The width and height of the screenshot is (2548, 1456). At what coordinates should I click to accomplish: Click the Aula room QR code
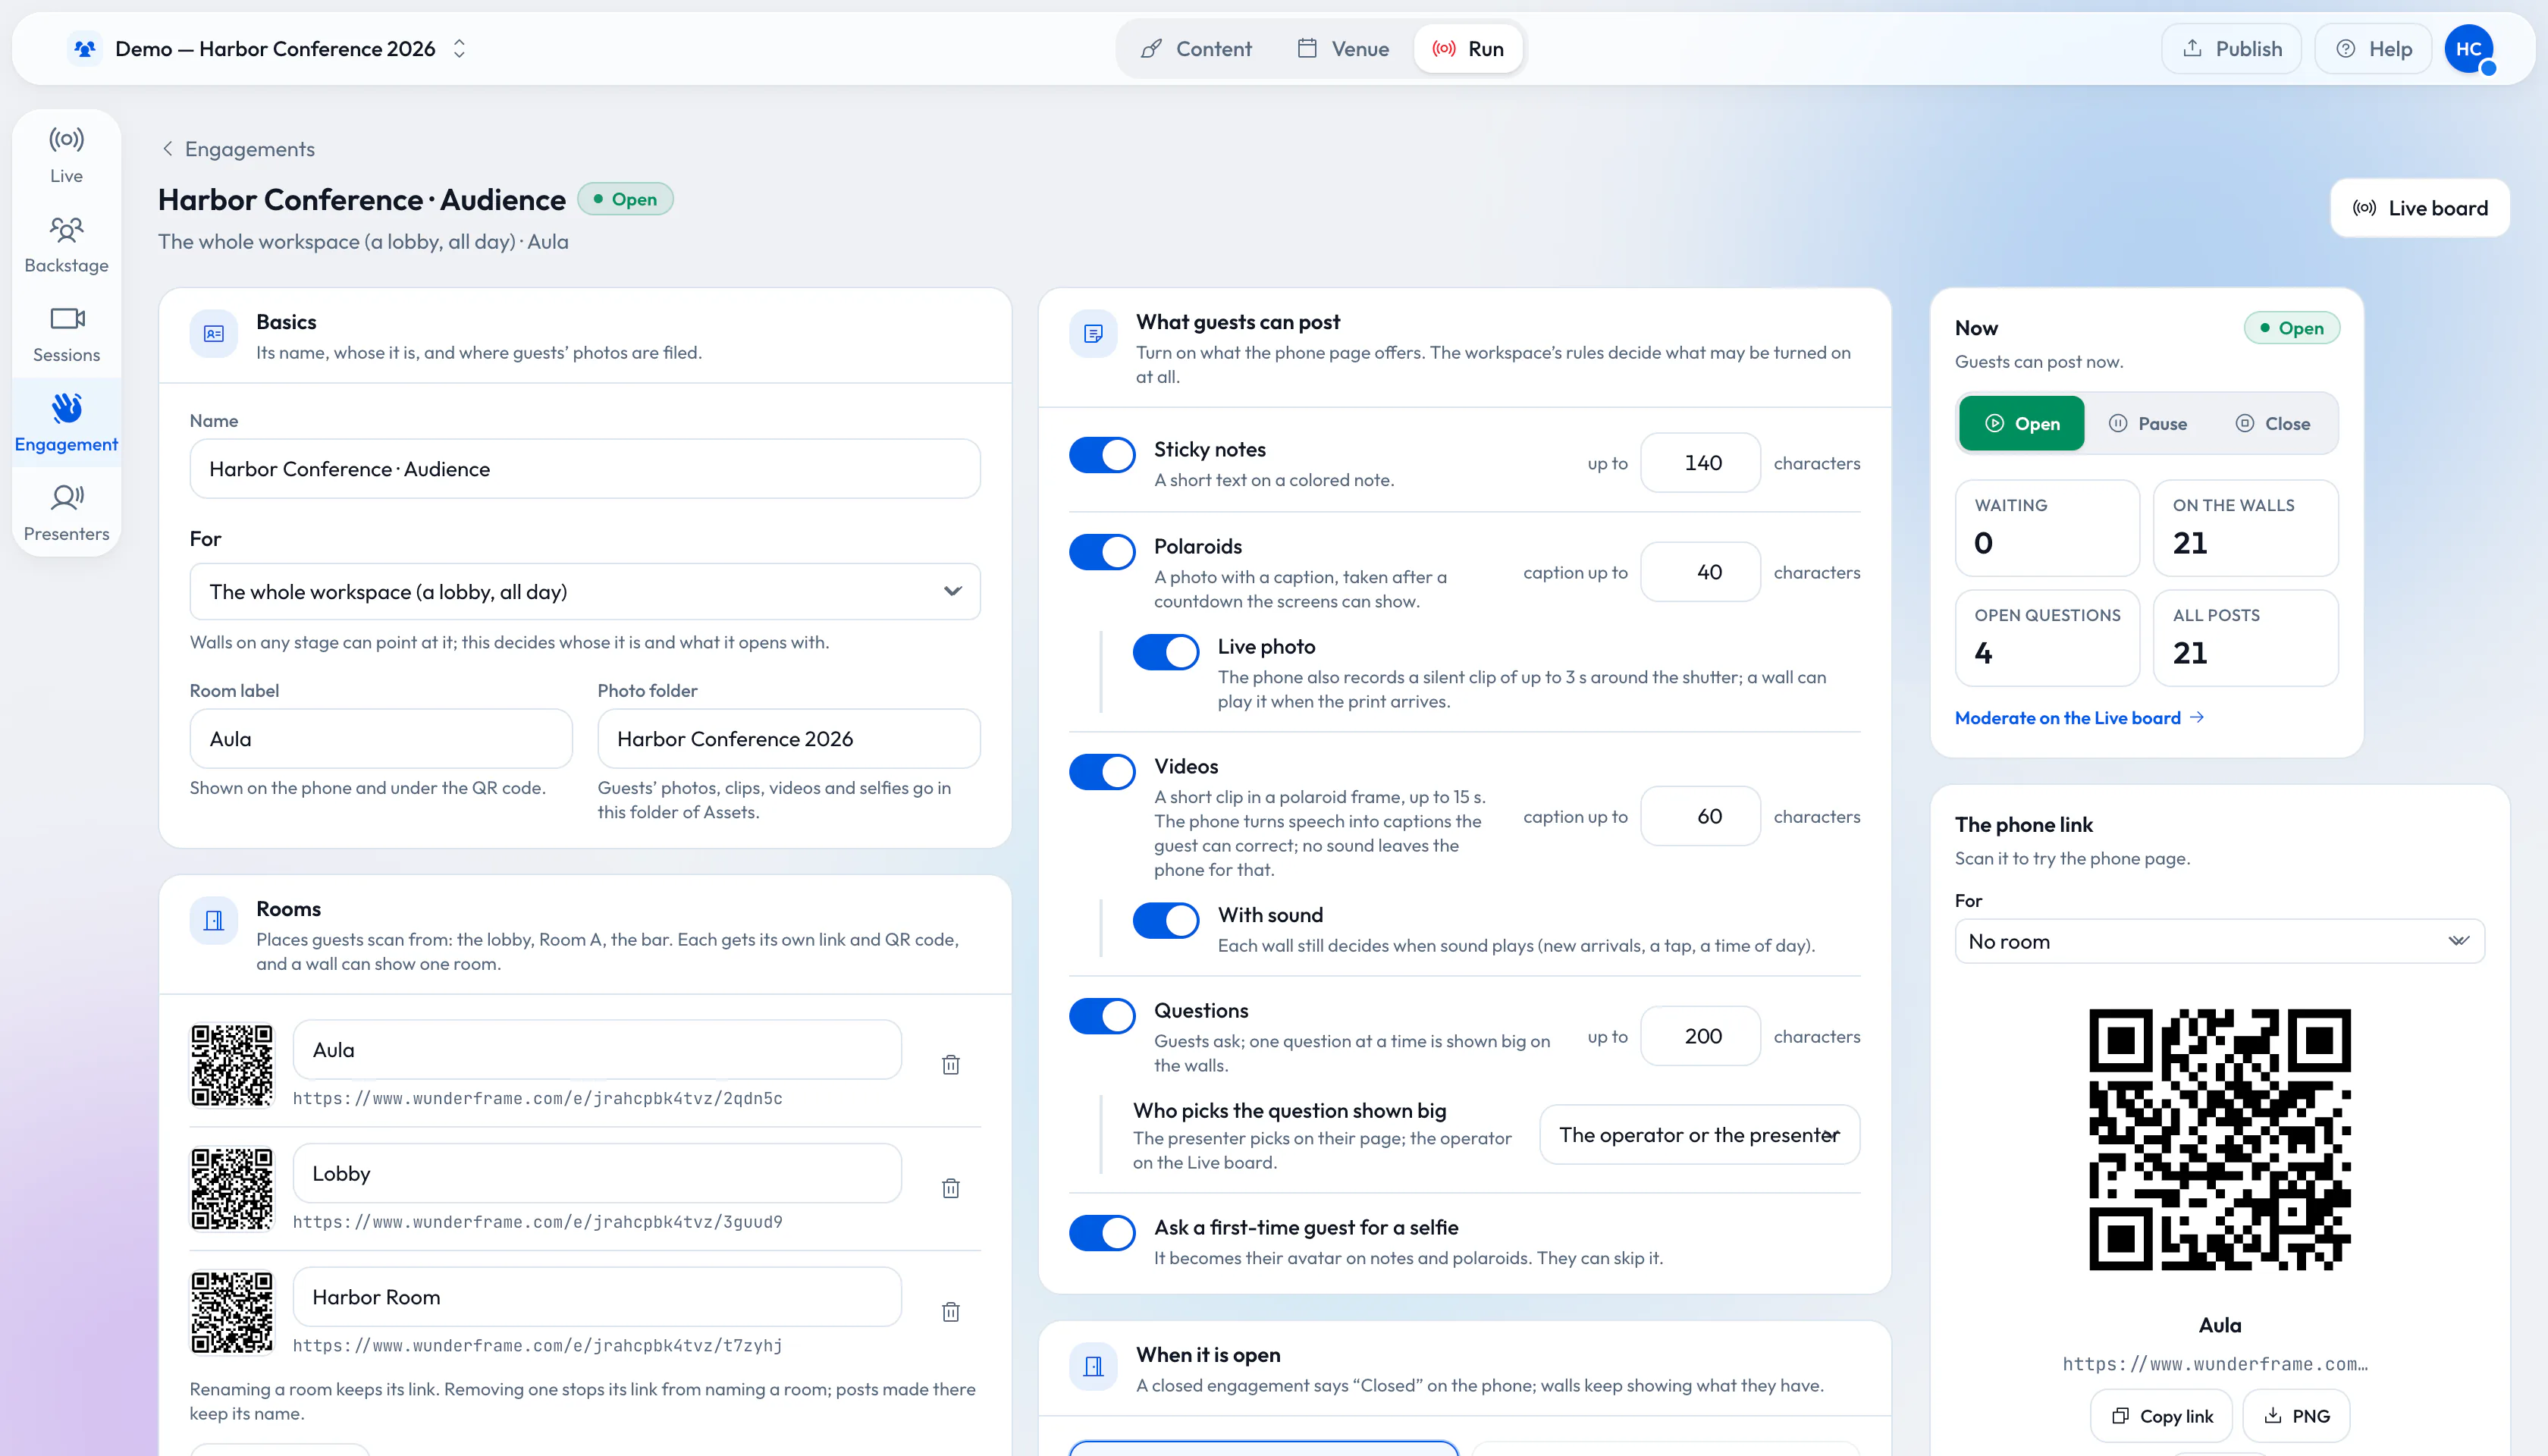232,1065
